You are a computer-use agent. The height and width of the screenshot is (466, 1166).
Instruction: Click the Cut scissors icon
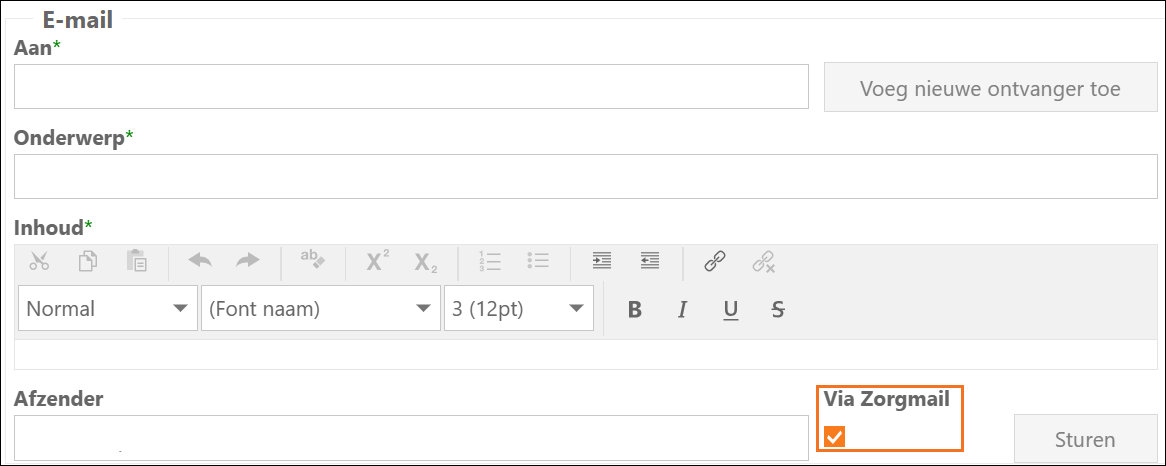coord(39,262)
